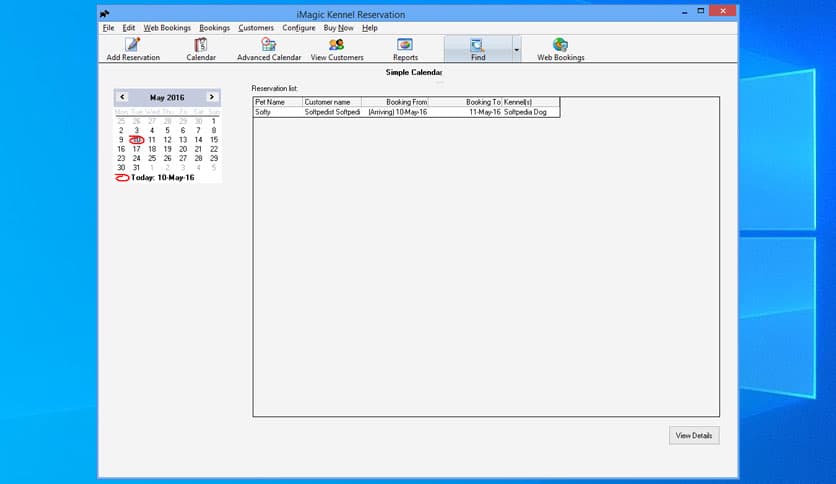This screenshot has height=484, width=836.
Task: Select May 1 in the calendar
Action: pos(214,121)
